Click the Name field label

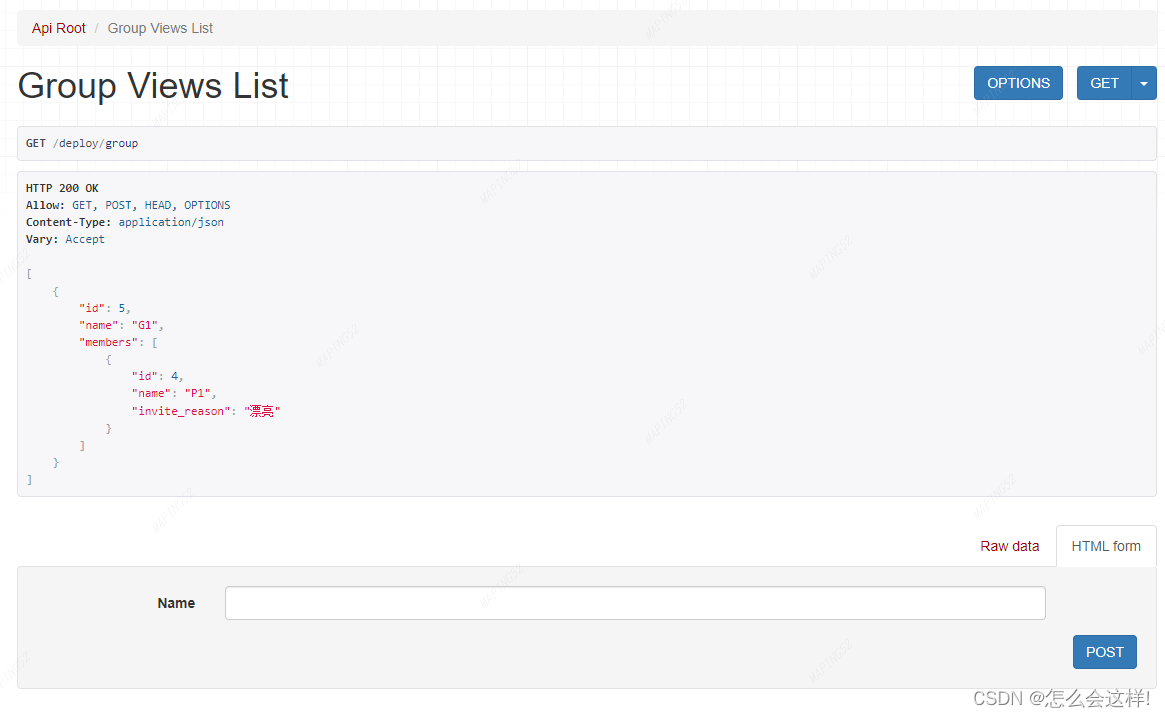pyautogui.click(x=176, y=603)
